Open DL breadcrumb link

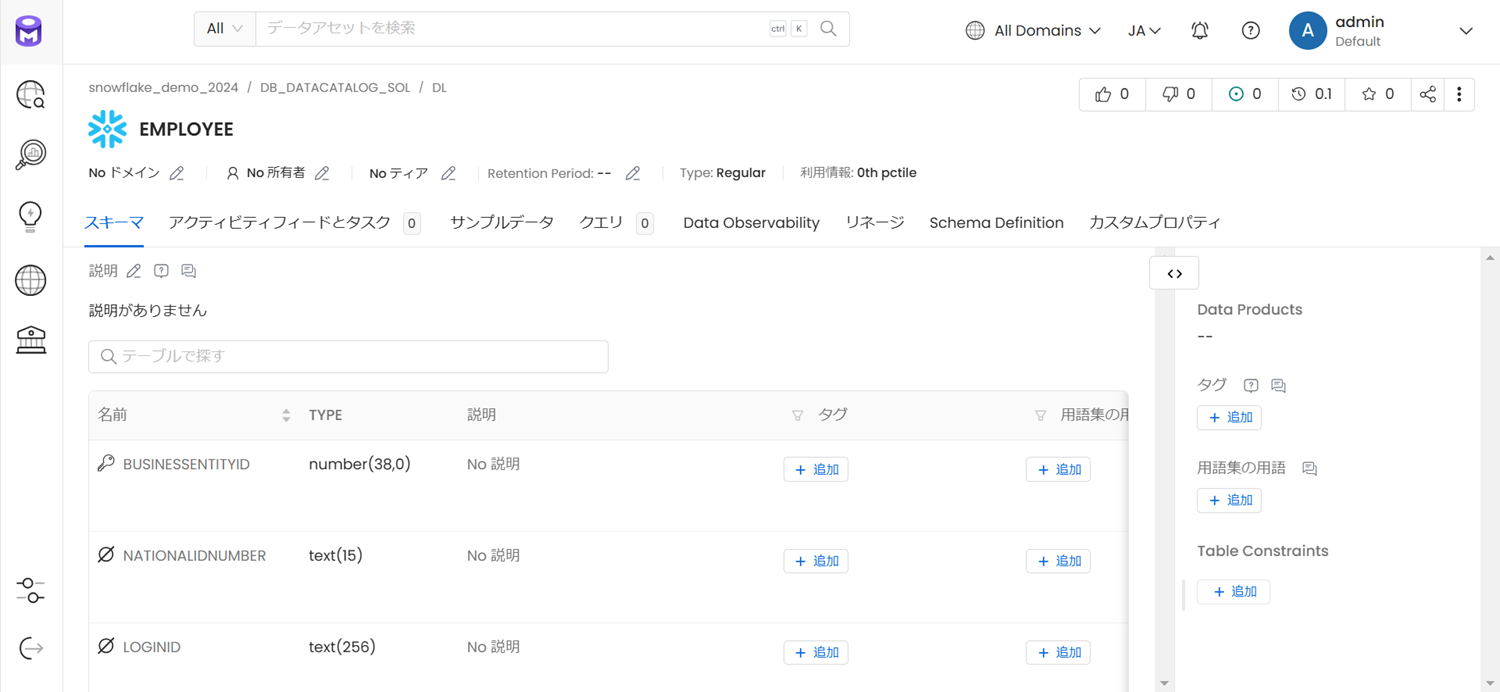tap(439, 88)
